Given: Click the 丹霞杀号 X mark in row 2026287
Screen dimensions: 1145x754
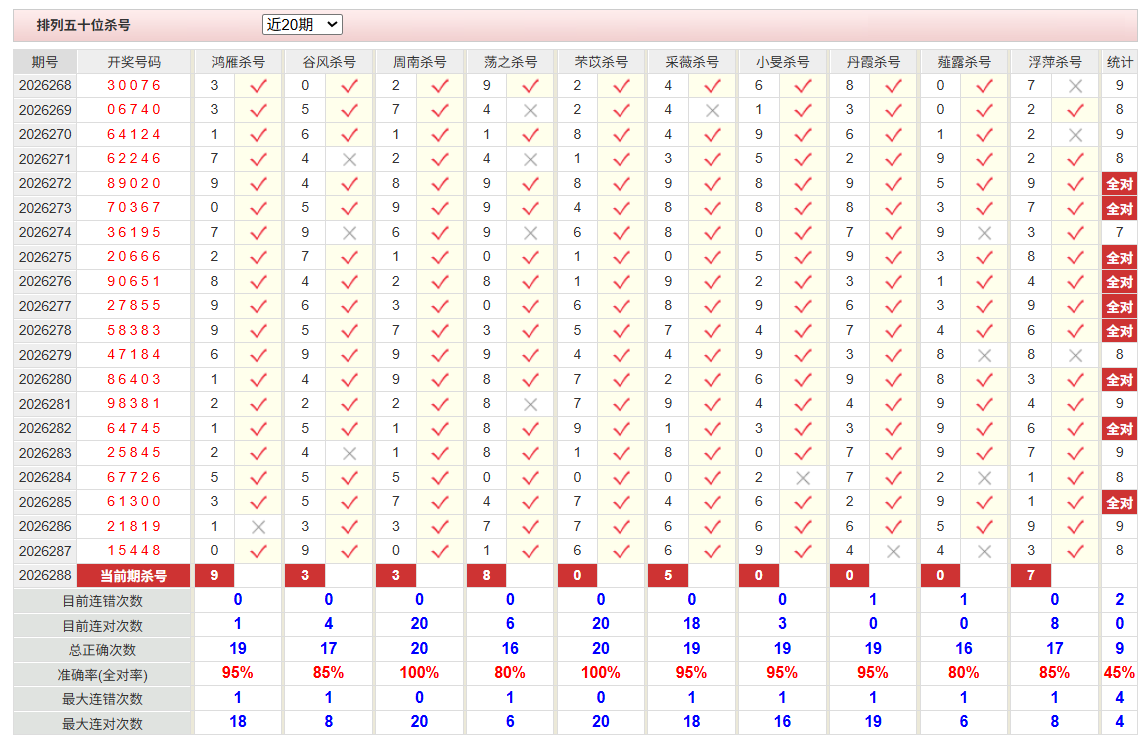Looking at the screenshot, I should pos(893,552).
